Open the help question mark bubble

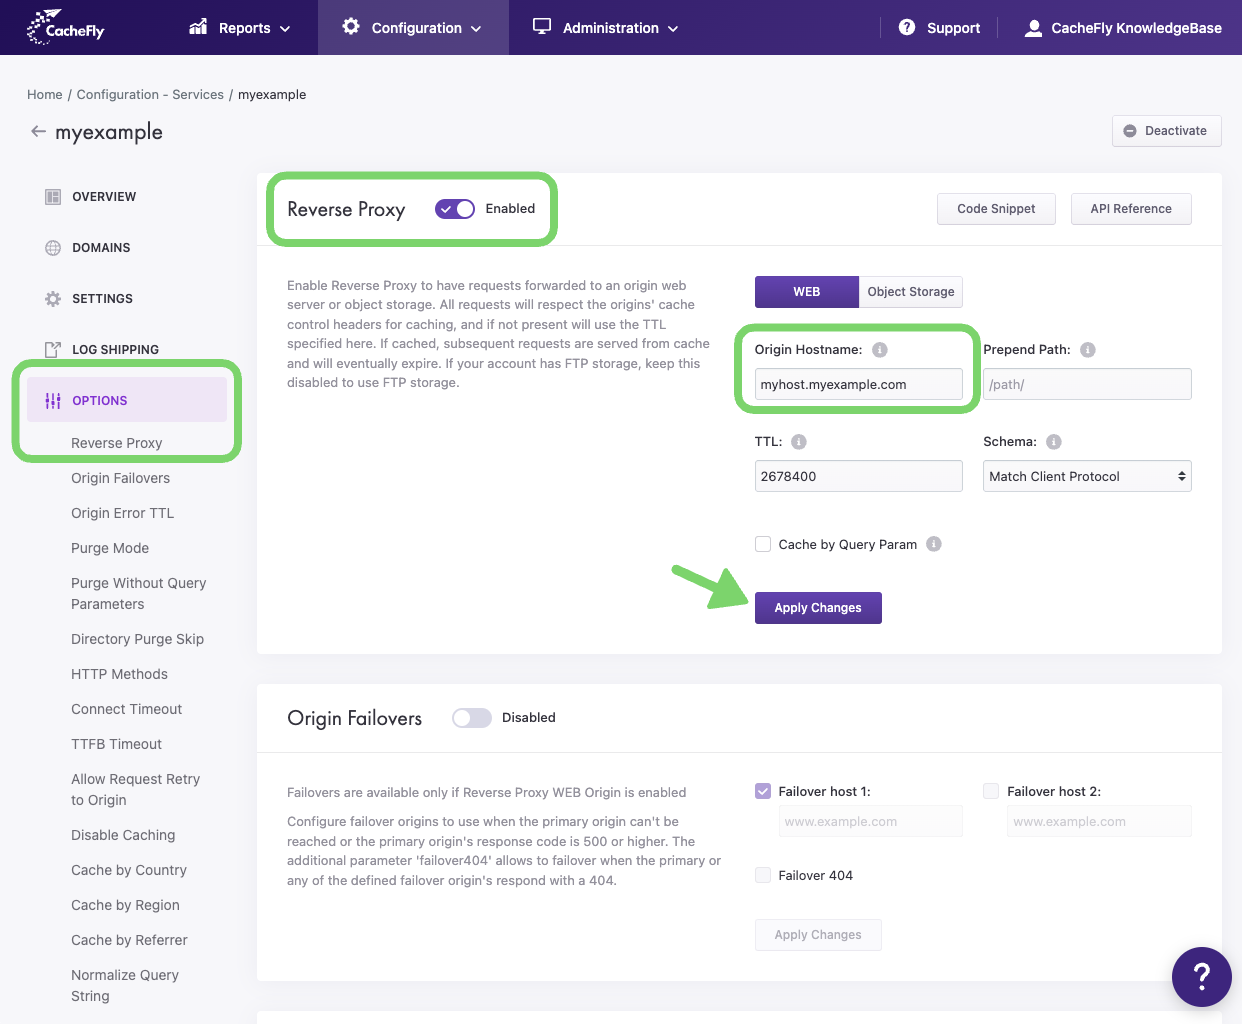tap(1201, 976)
